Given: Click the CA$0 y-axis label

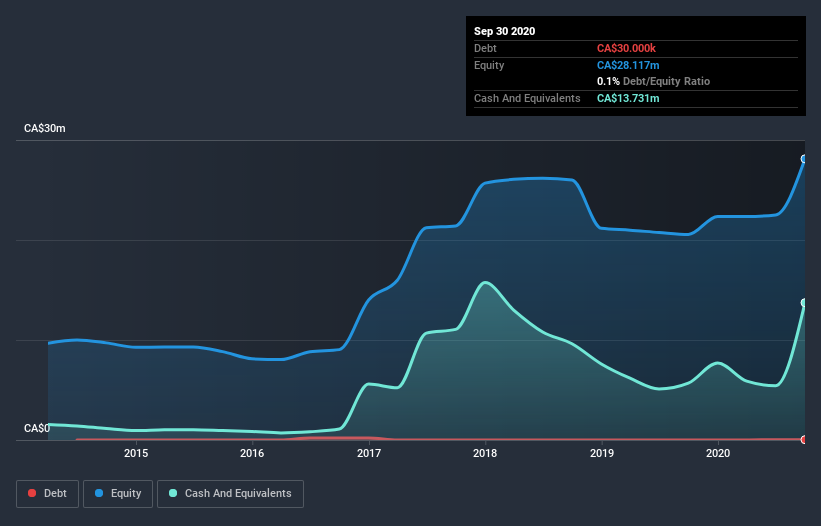Looking at the screenshot, I should tap(37, 428).
